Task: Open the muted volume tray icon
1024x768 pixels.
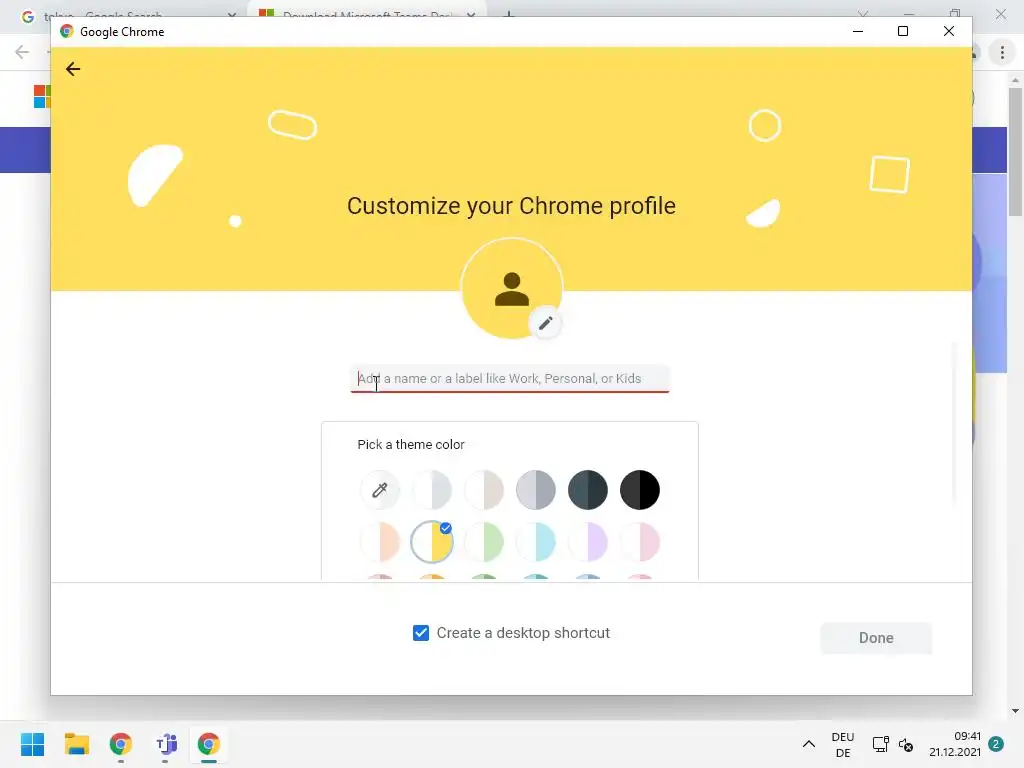Action: click(906, 744)
